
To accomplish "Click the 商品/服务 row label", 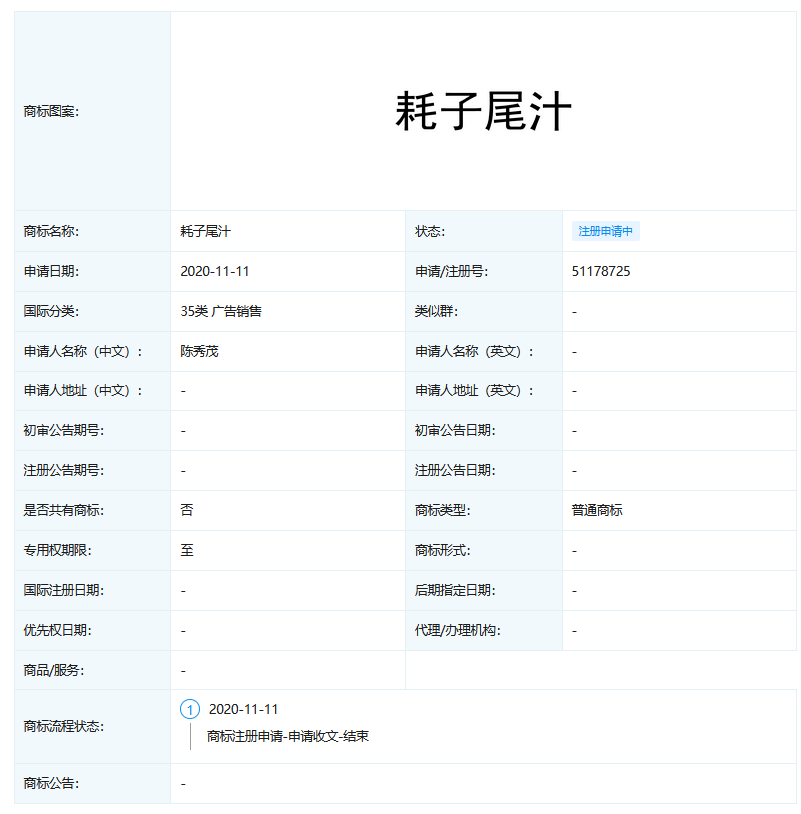I will (x=52, y=670).
